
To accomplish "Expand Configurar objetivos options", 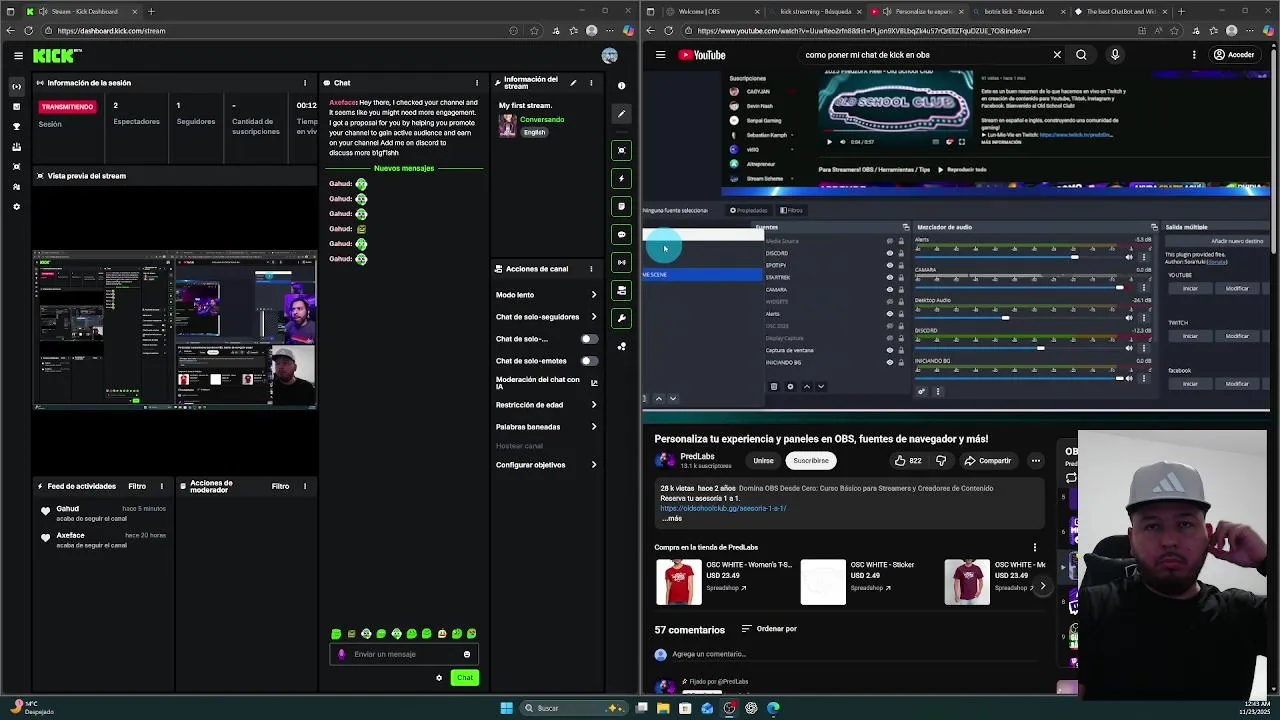I will (x=546, y=465).
